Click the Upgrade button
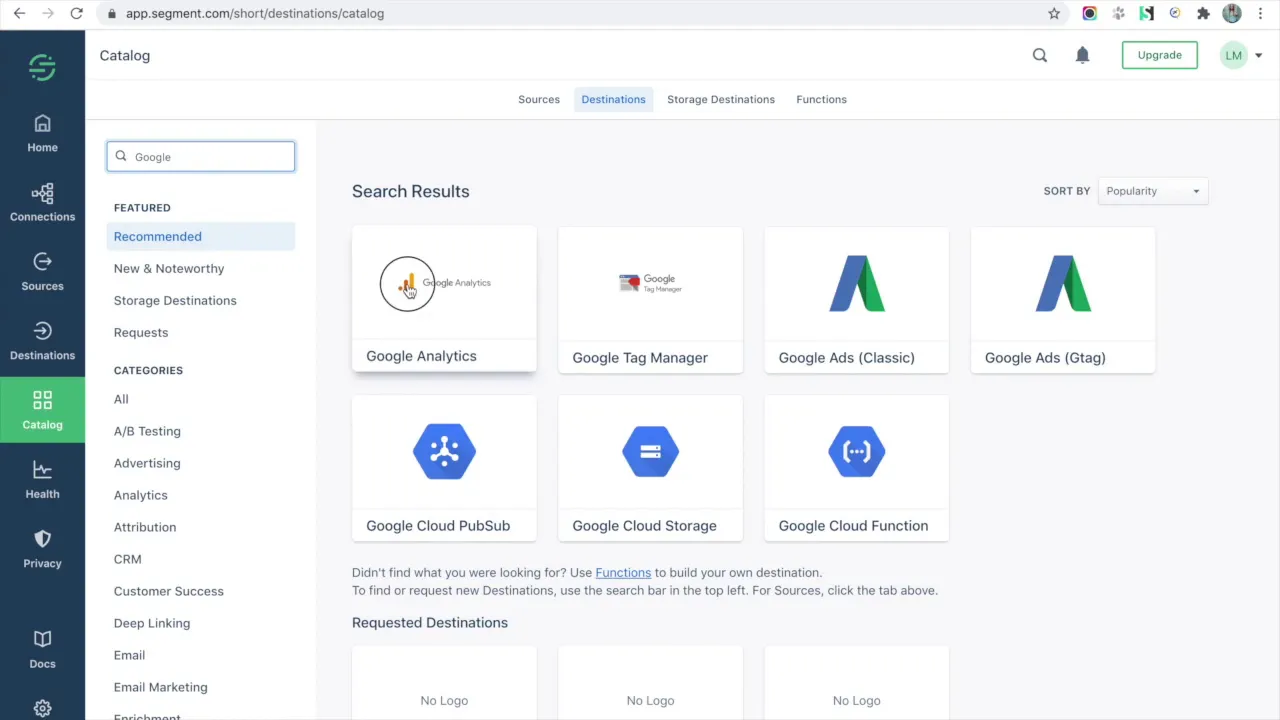 pyautogui.click(x=1159, y=55)
